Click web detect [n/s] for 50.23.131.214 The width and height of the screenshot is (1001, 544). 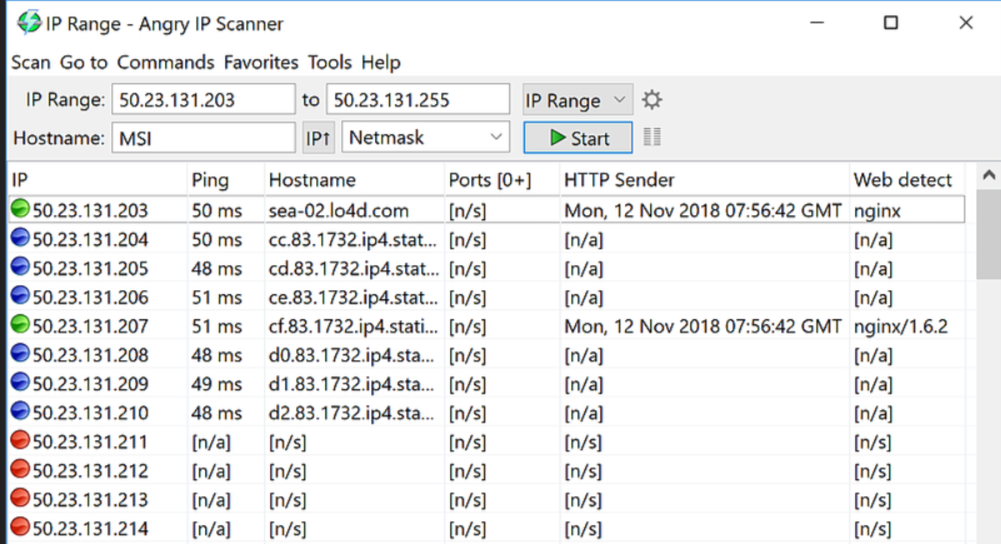872,529
